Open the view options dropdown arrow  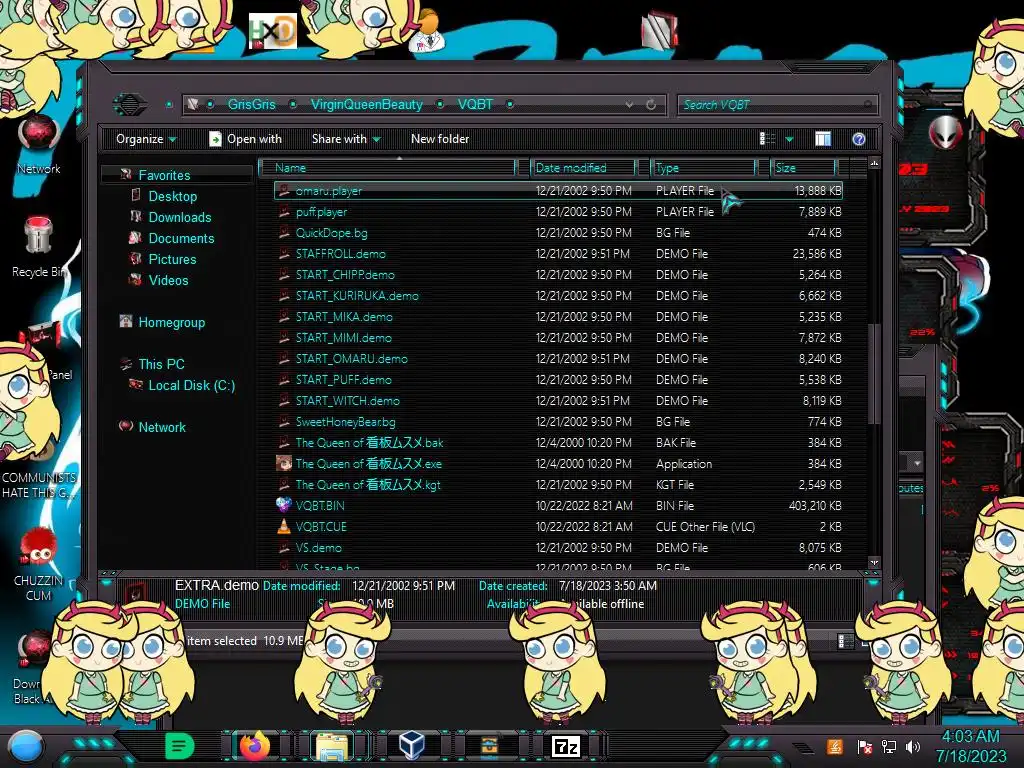(x=789, y=139)
